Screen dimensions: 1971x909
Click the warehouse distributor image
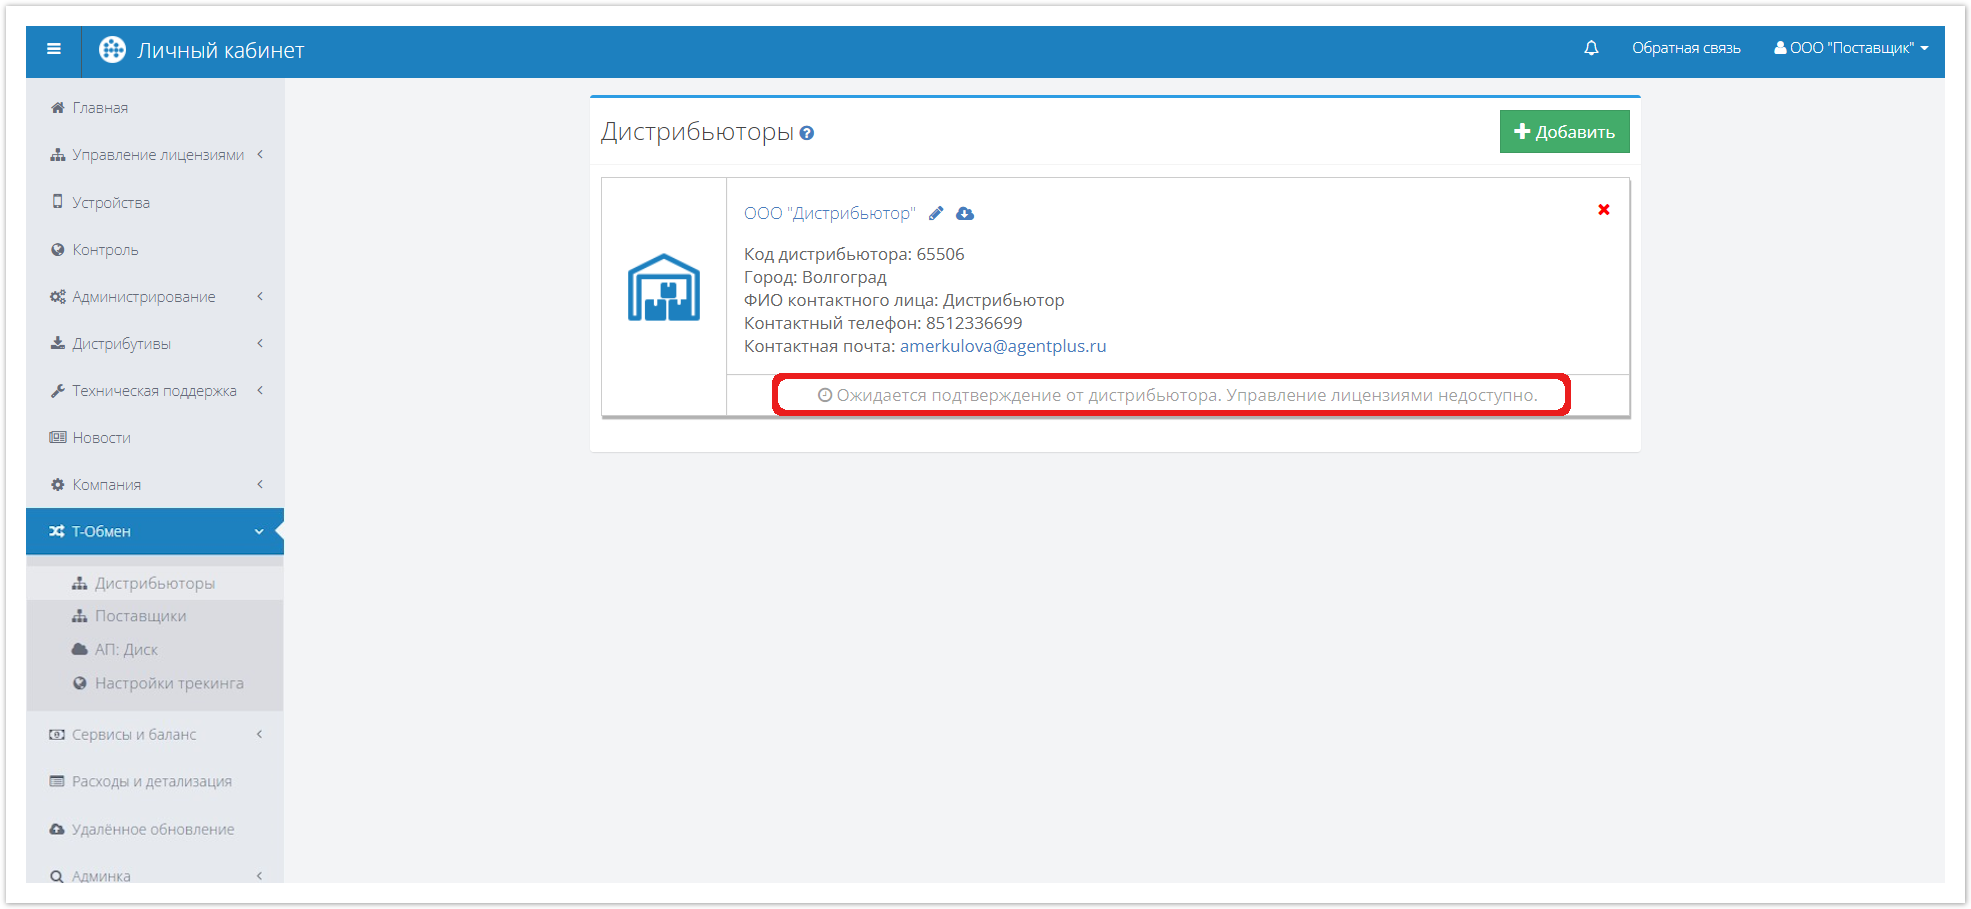(663, 288)
